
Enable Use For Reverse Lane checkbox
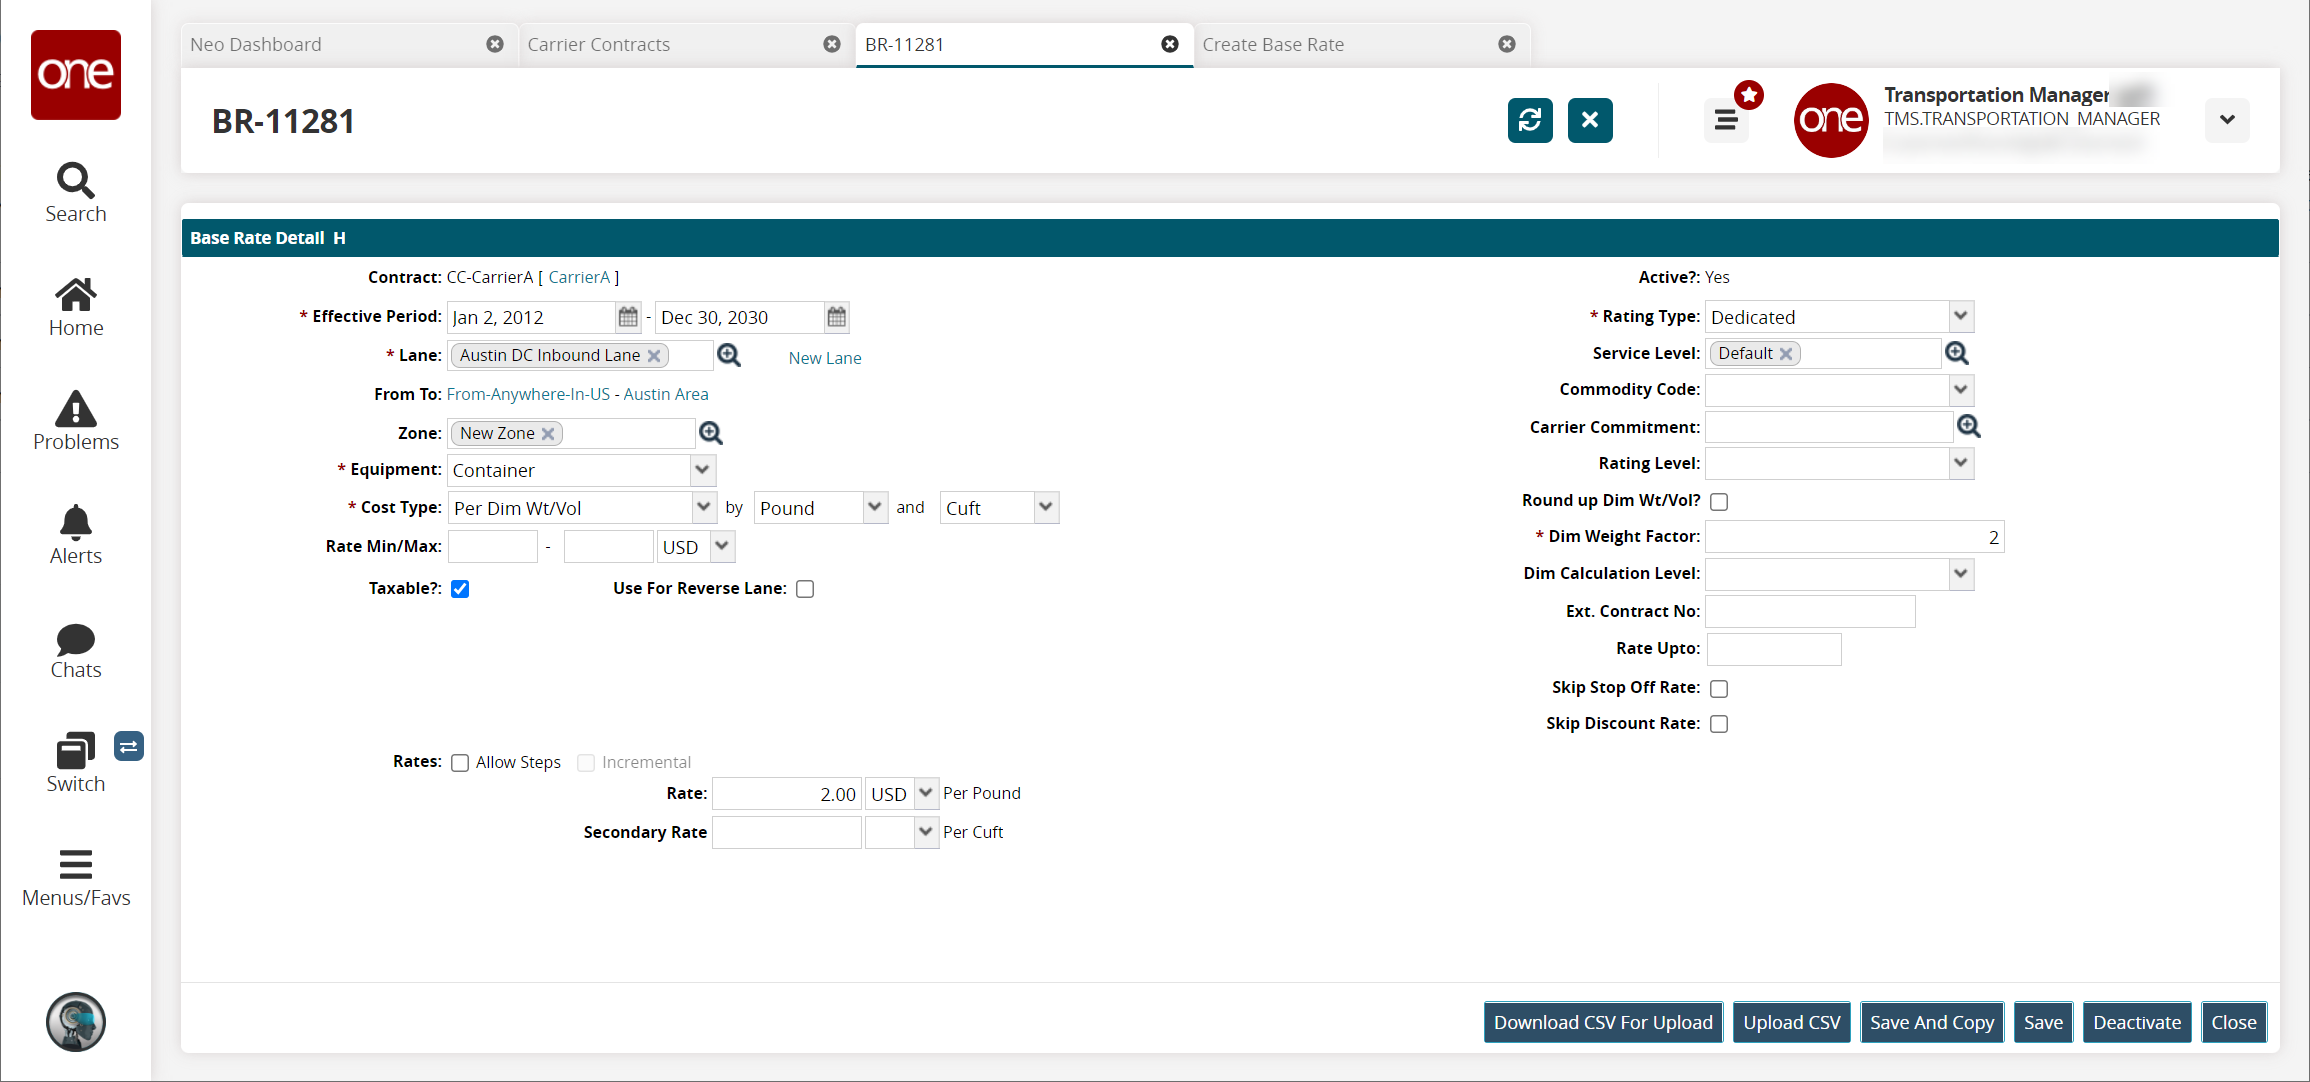click(805, 589)
